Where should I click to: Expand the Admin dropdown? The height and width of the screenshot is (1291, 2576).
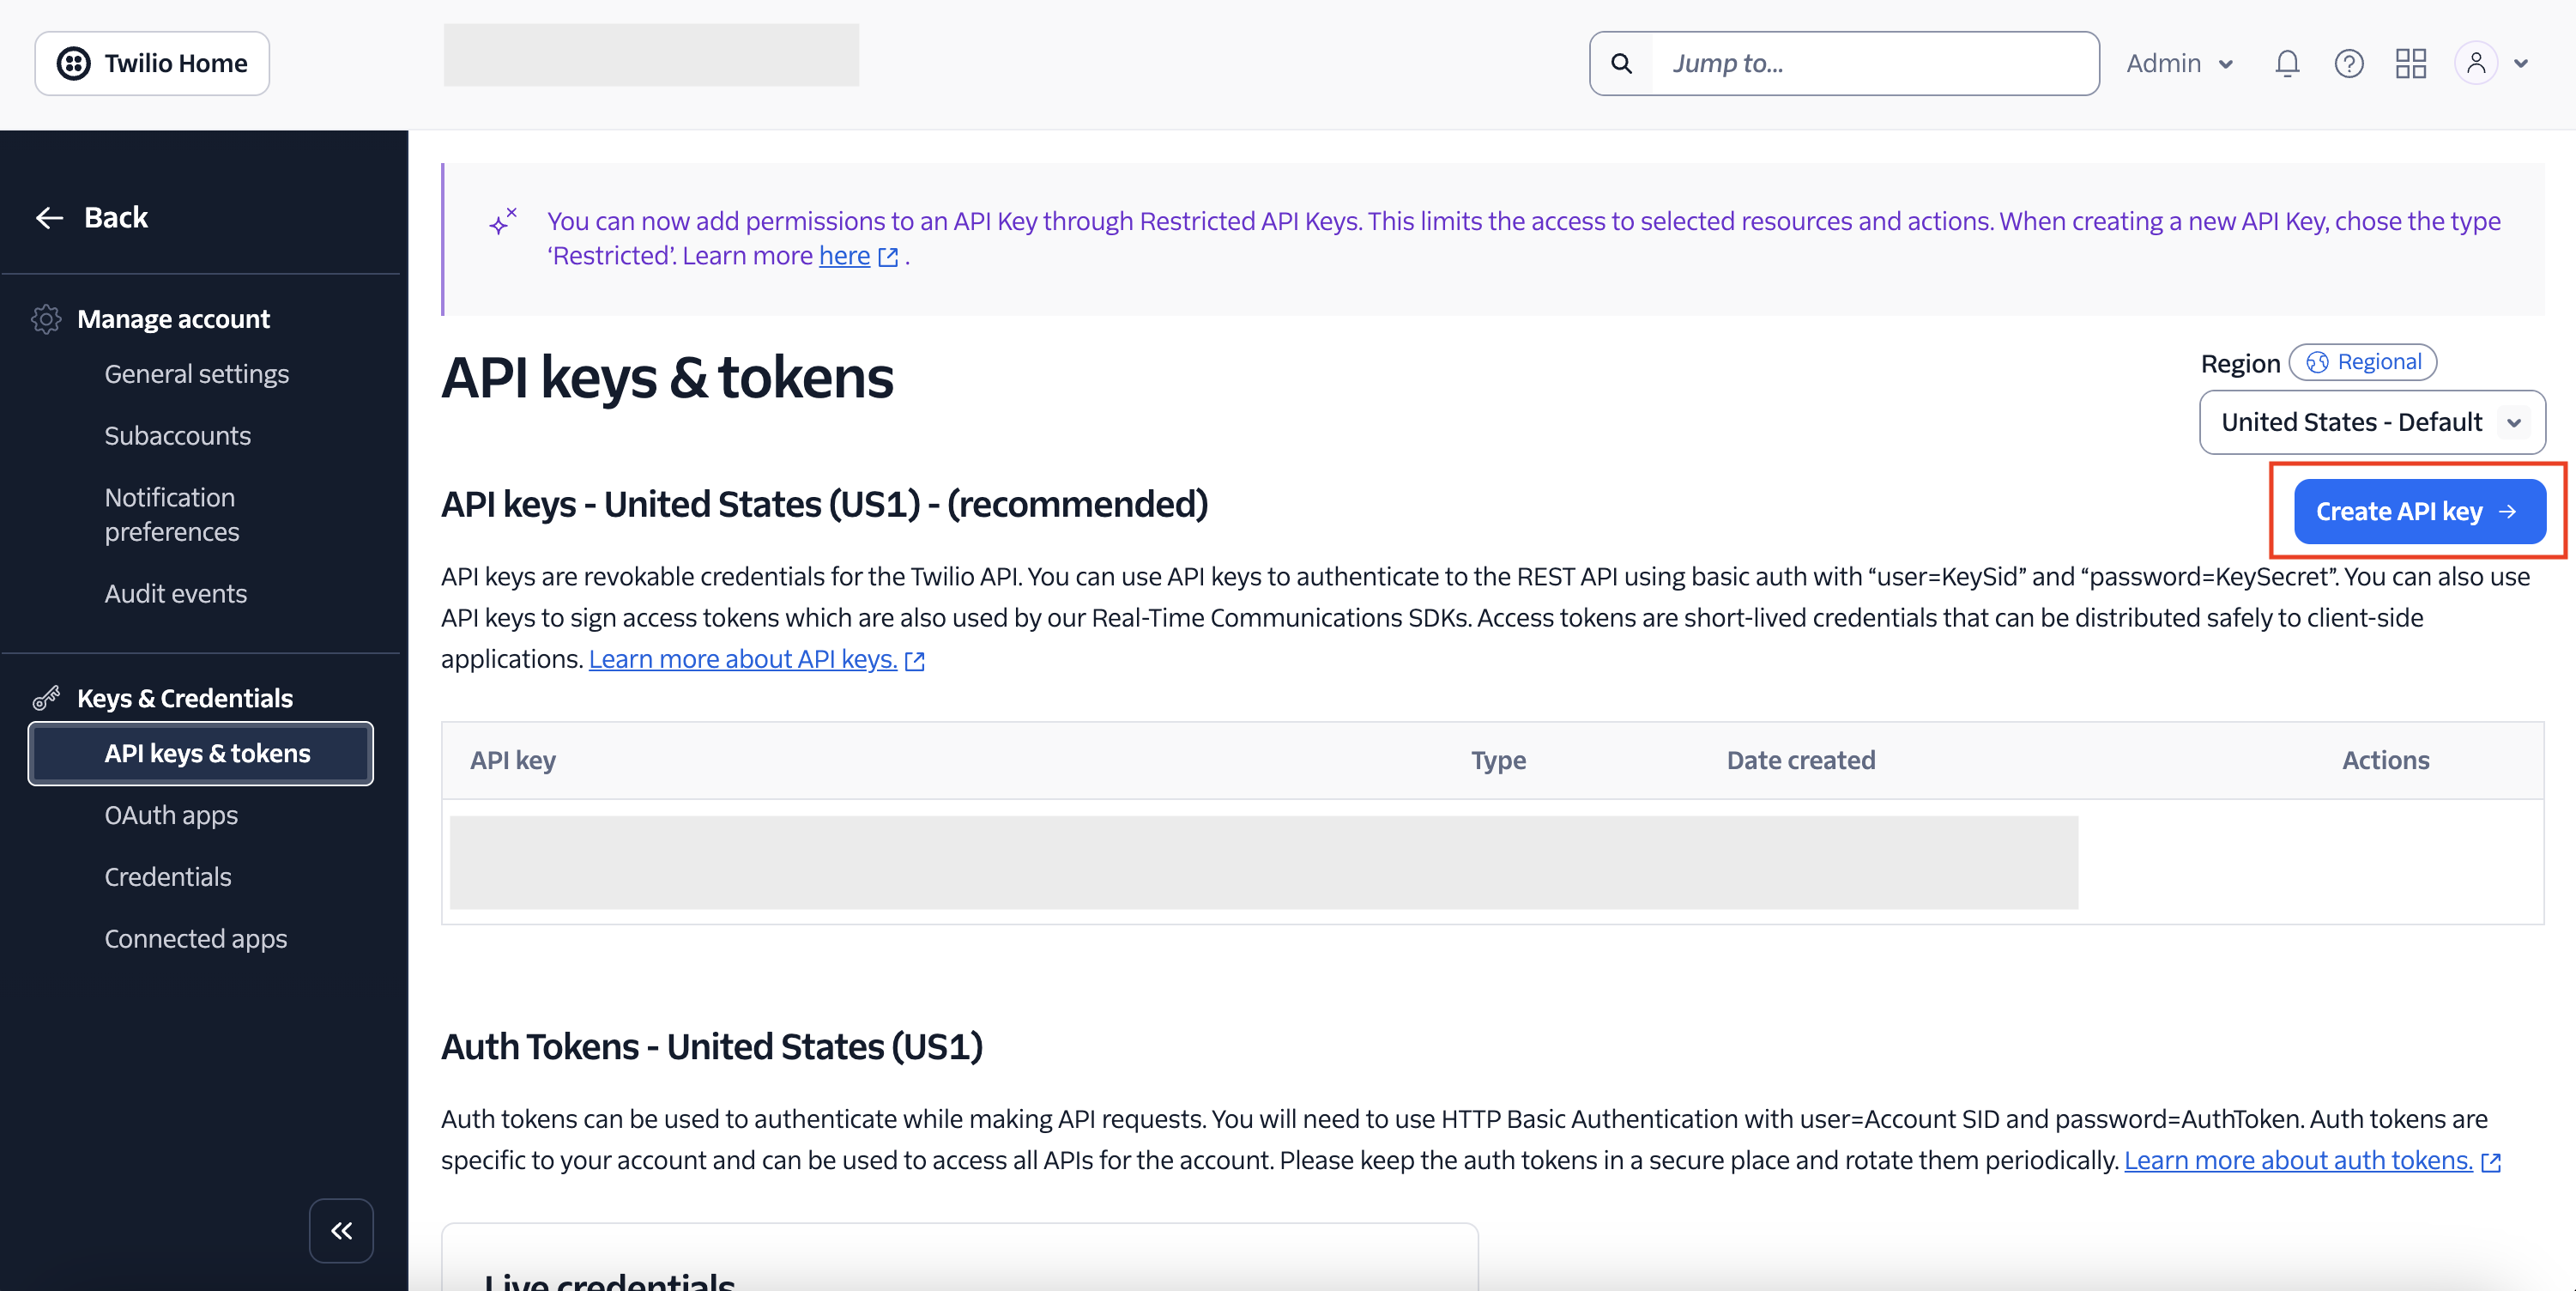(x=2179, y=64)
